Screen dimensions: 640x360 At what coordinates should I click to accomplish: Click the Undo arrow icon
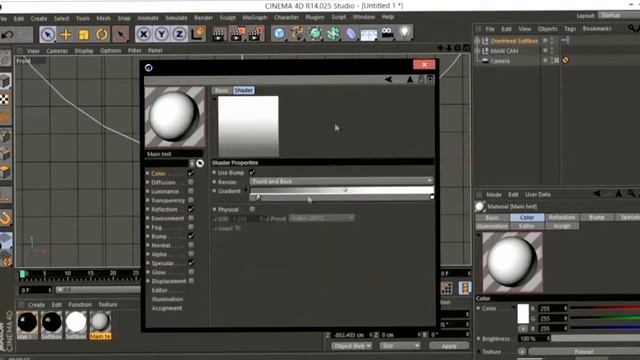tap(7, 35)
